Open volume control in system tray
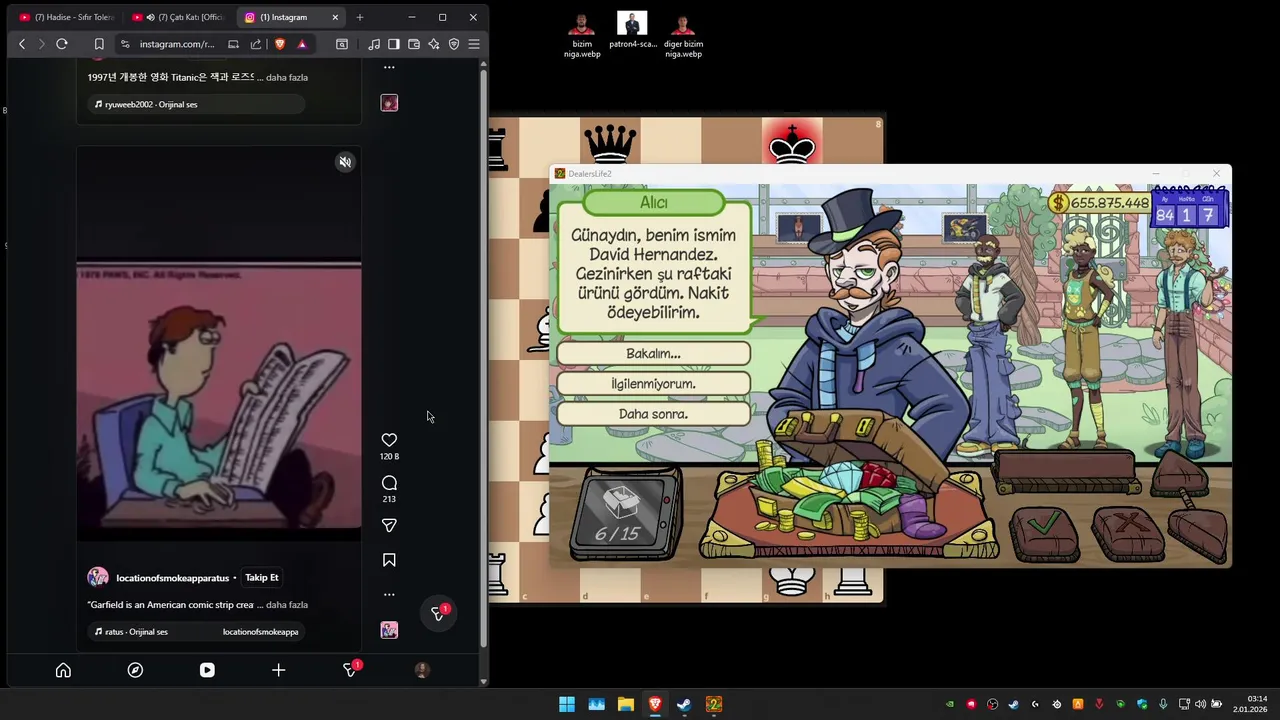 point(1200,704)
